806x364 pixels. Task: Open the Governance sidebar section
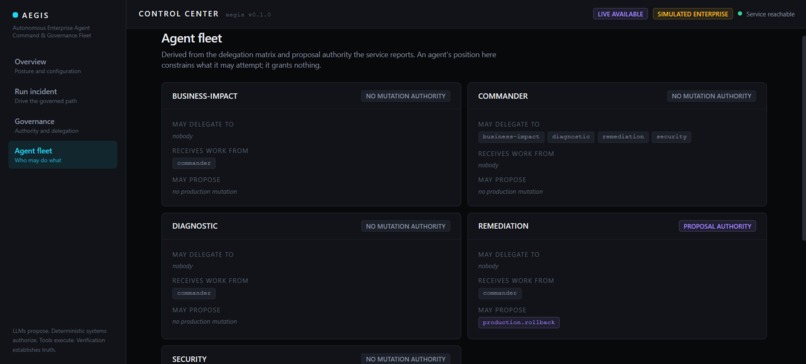point(63,125)
